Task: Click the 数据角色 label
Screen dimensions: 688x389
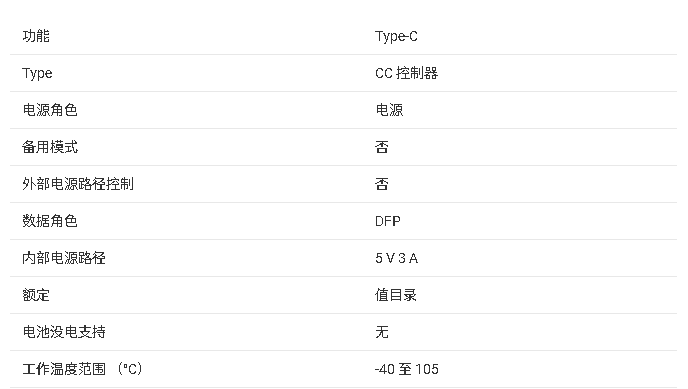Action: click(x=50, y=221)
